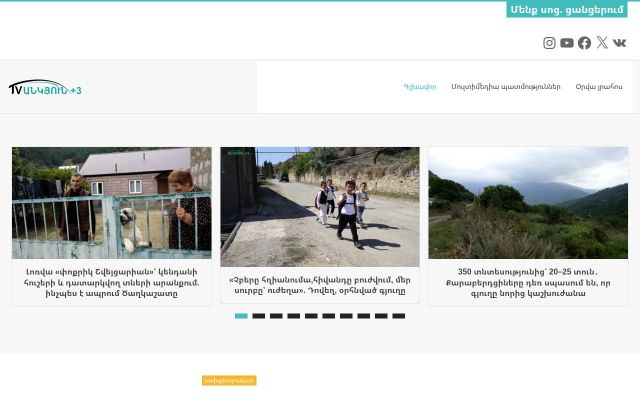Go to the last carousel slide indicator
Image resolution: width=640 pixels, height=400 pixels.
click(399, 316)
